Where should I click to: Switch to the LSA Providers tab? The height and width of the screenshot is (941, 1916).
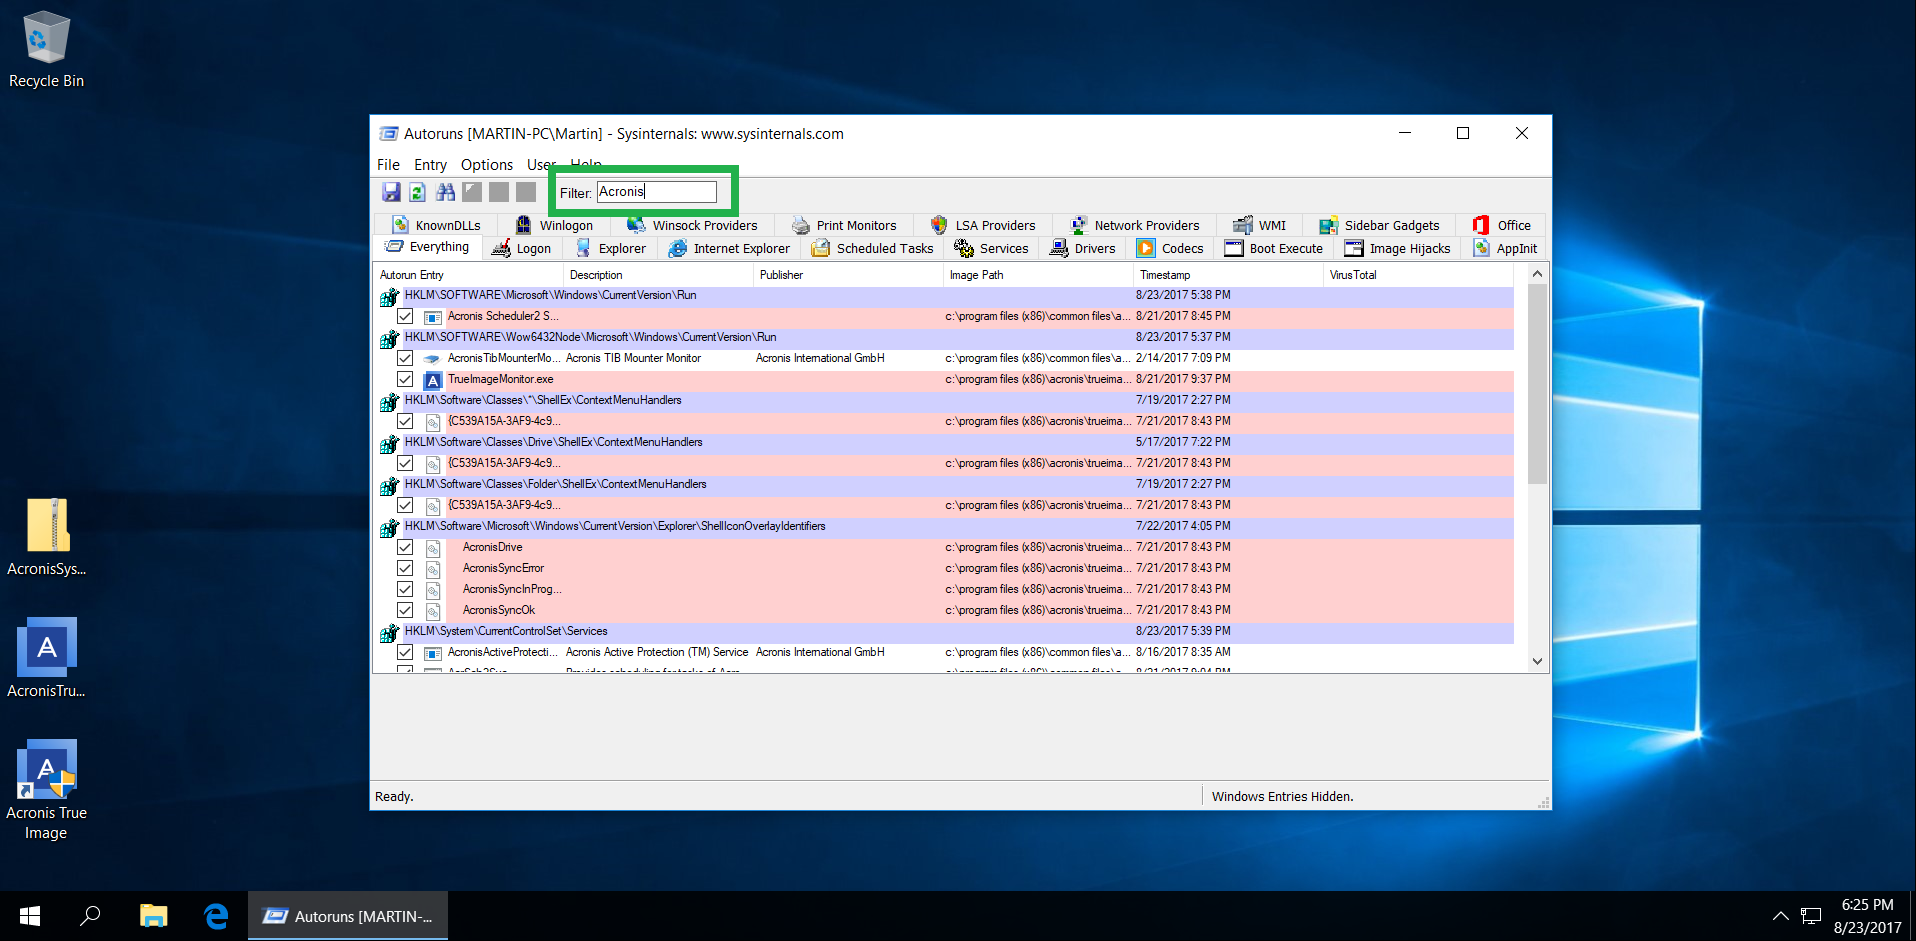pos(983,225)
